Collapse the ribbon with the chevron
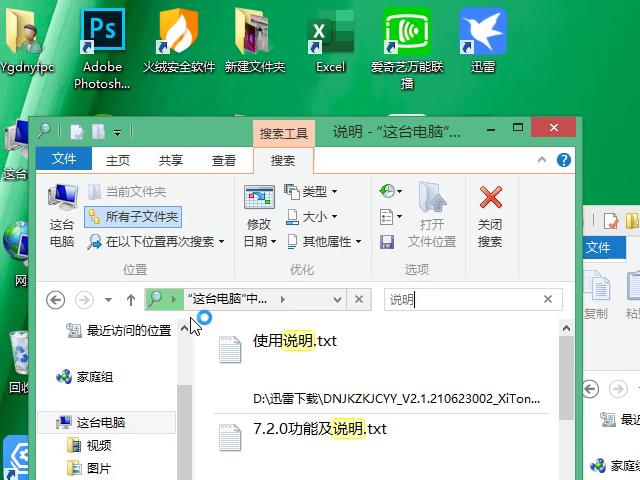Screen dimensions: 640x480 pyautogui.click(x=542, y=160)
